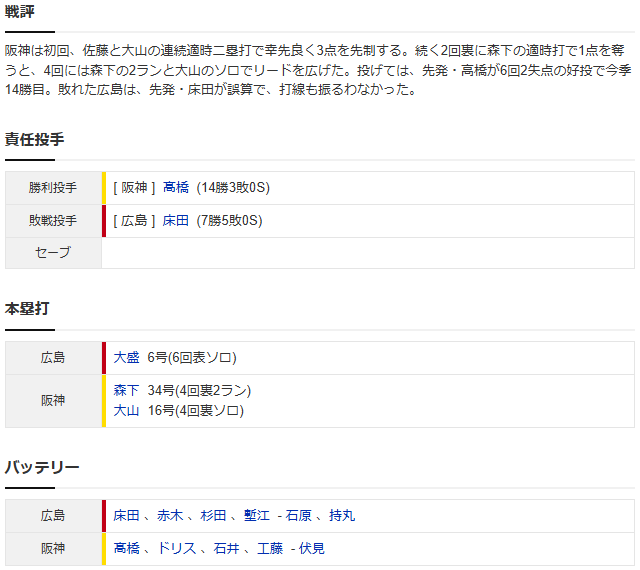Open catcher 伏見 link
This screenshot has height=570, width=640.
click(x=312, y=548)
